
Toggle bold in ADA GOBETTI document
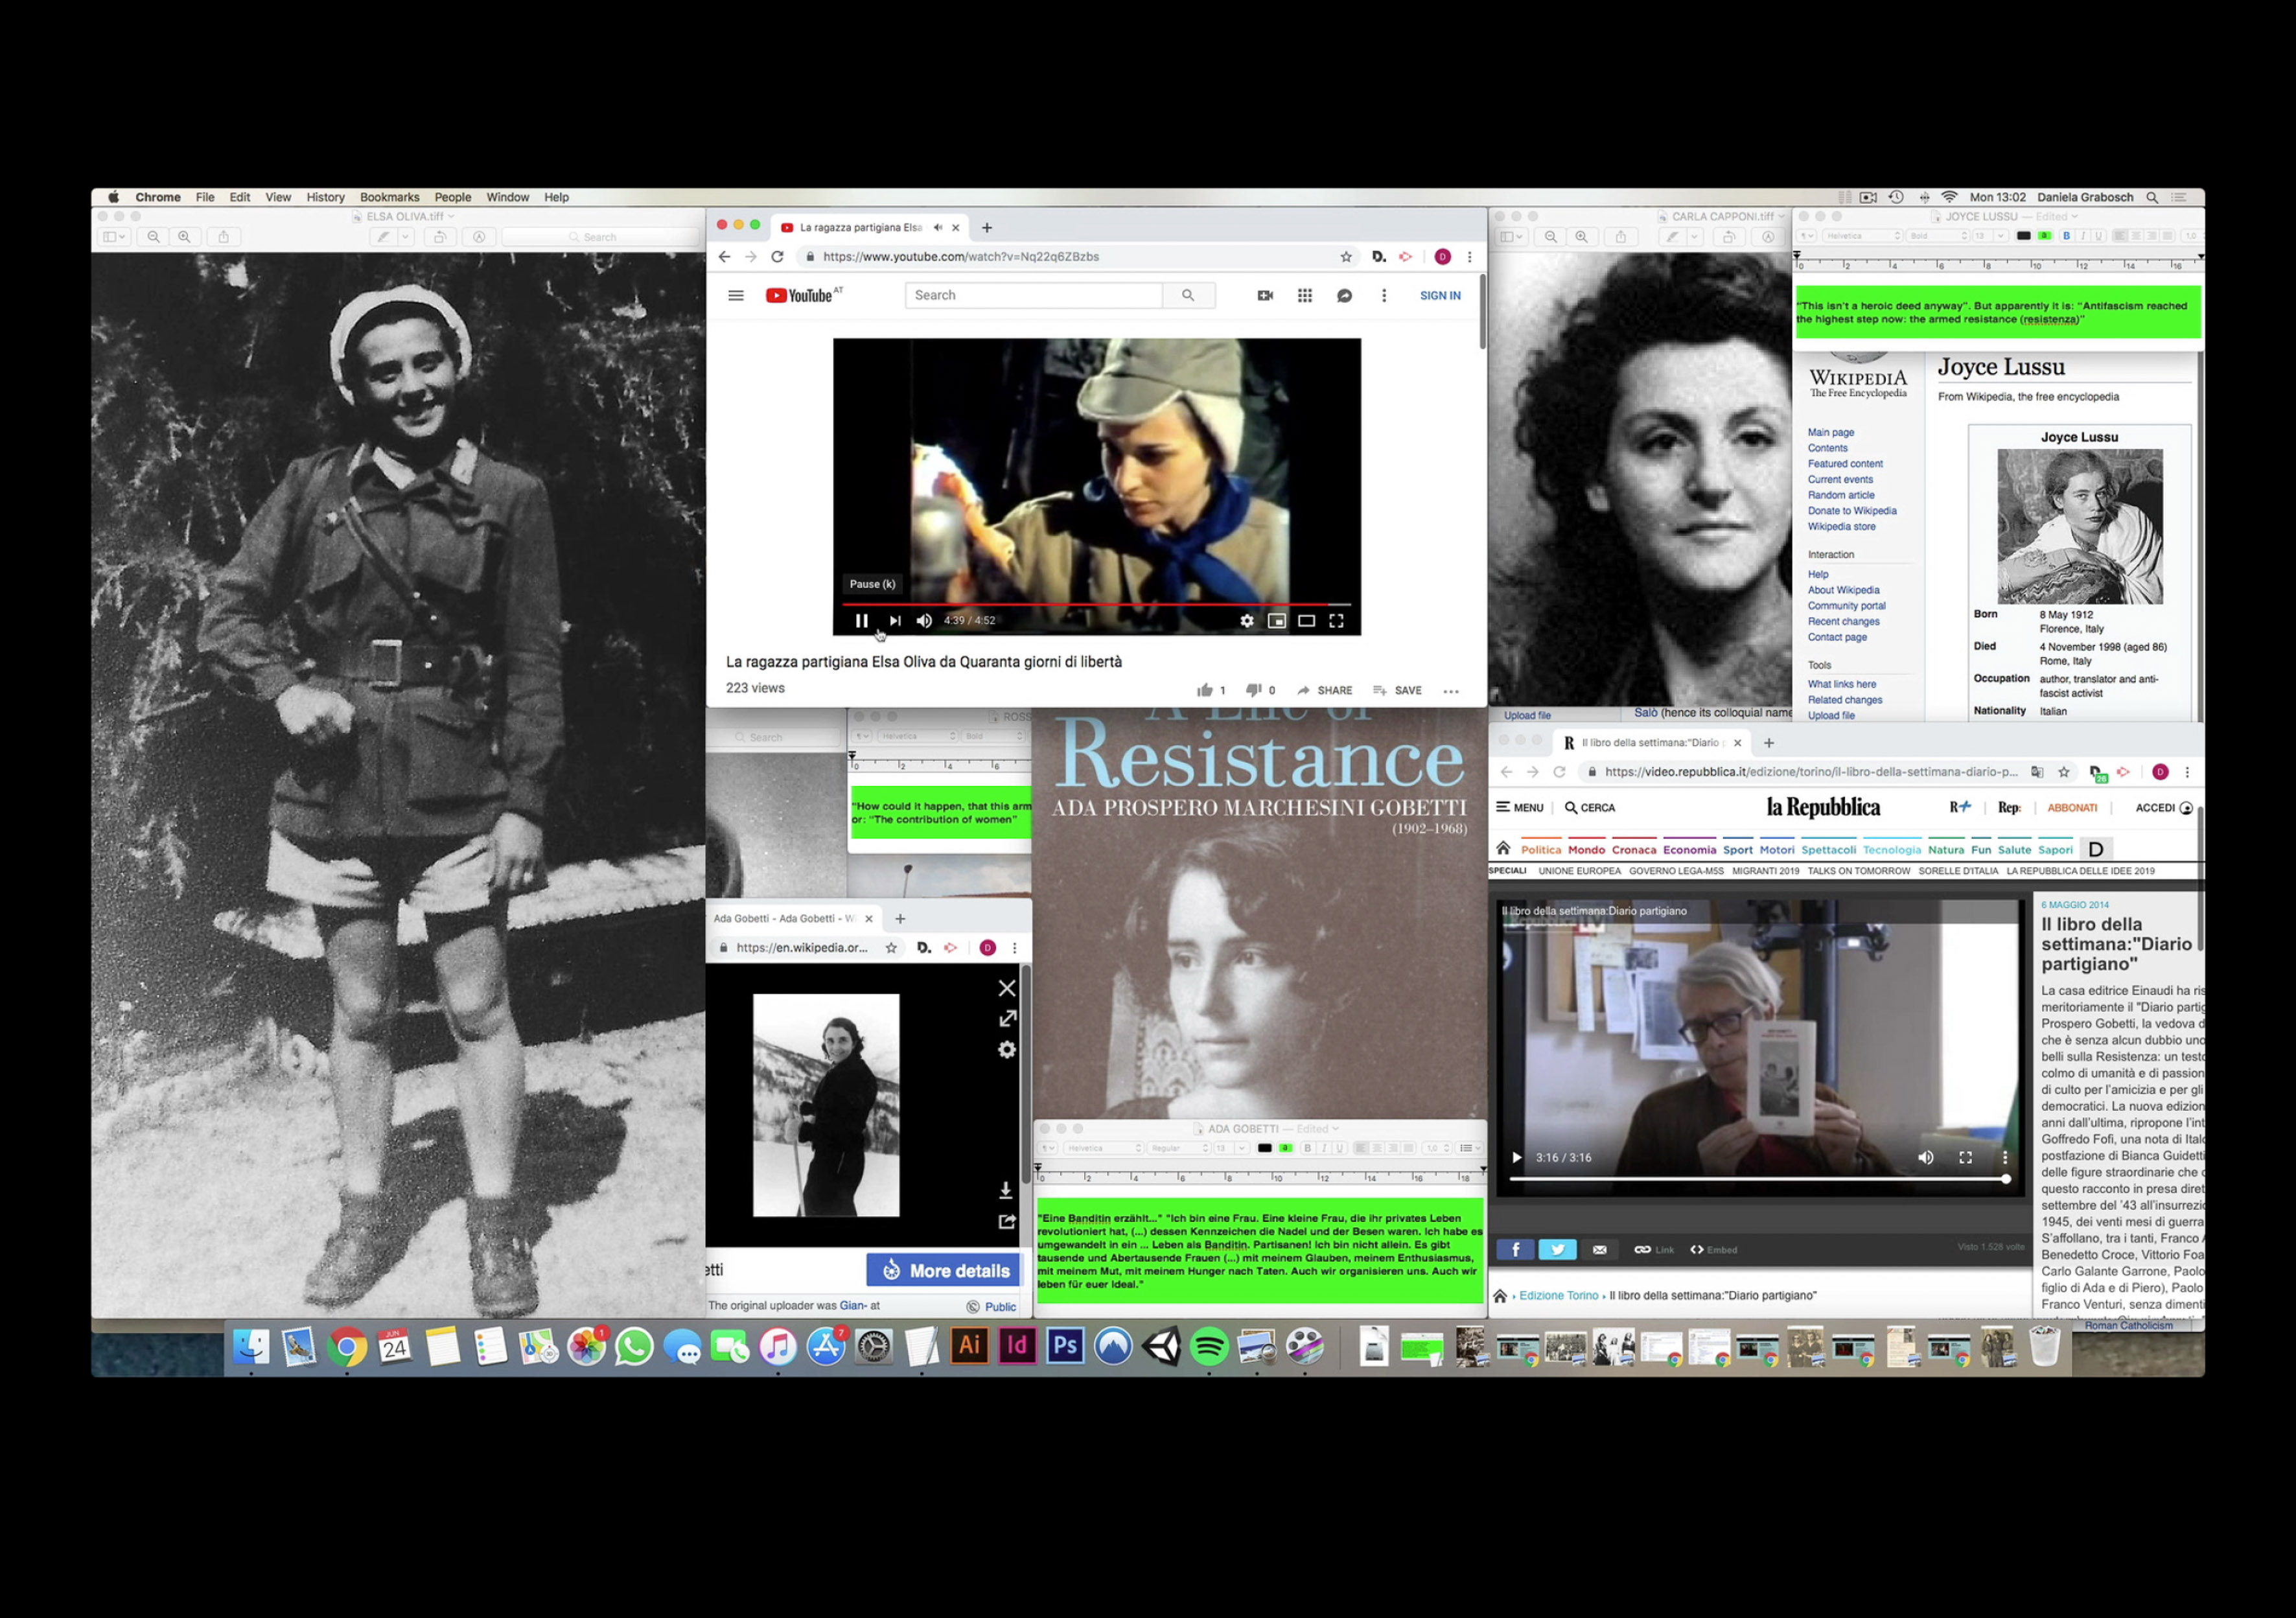tap(1307, 1148)
